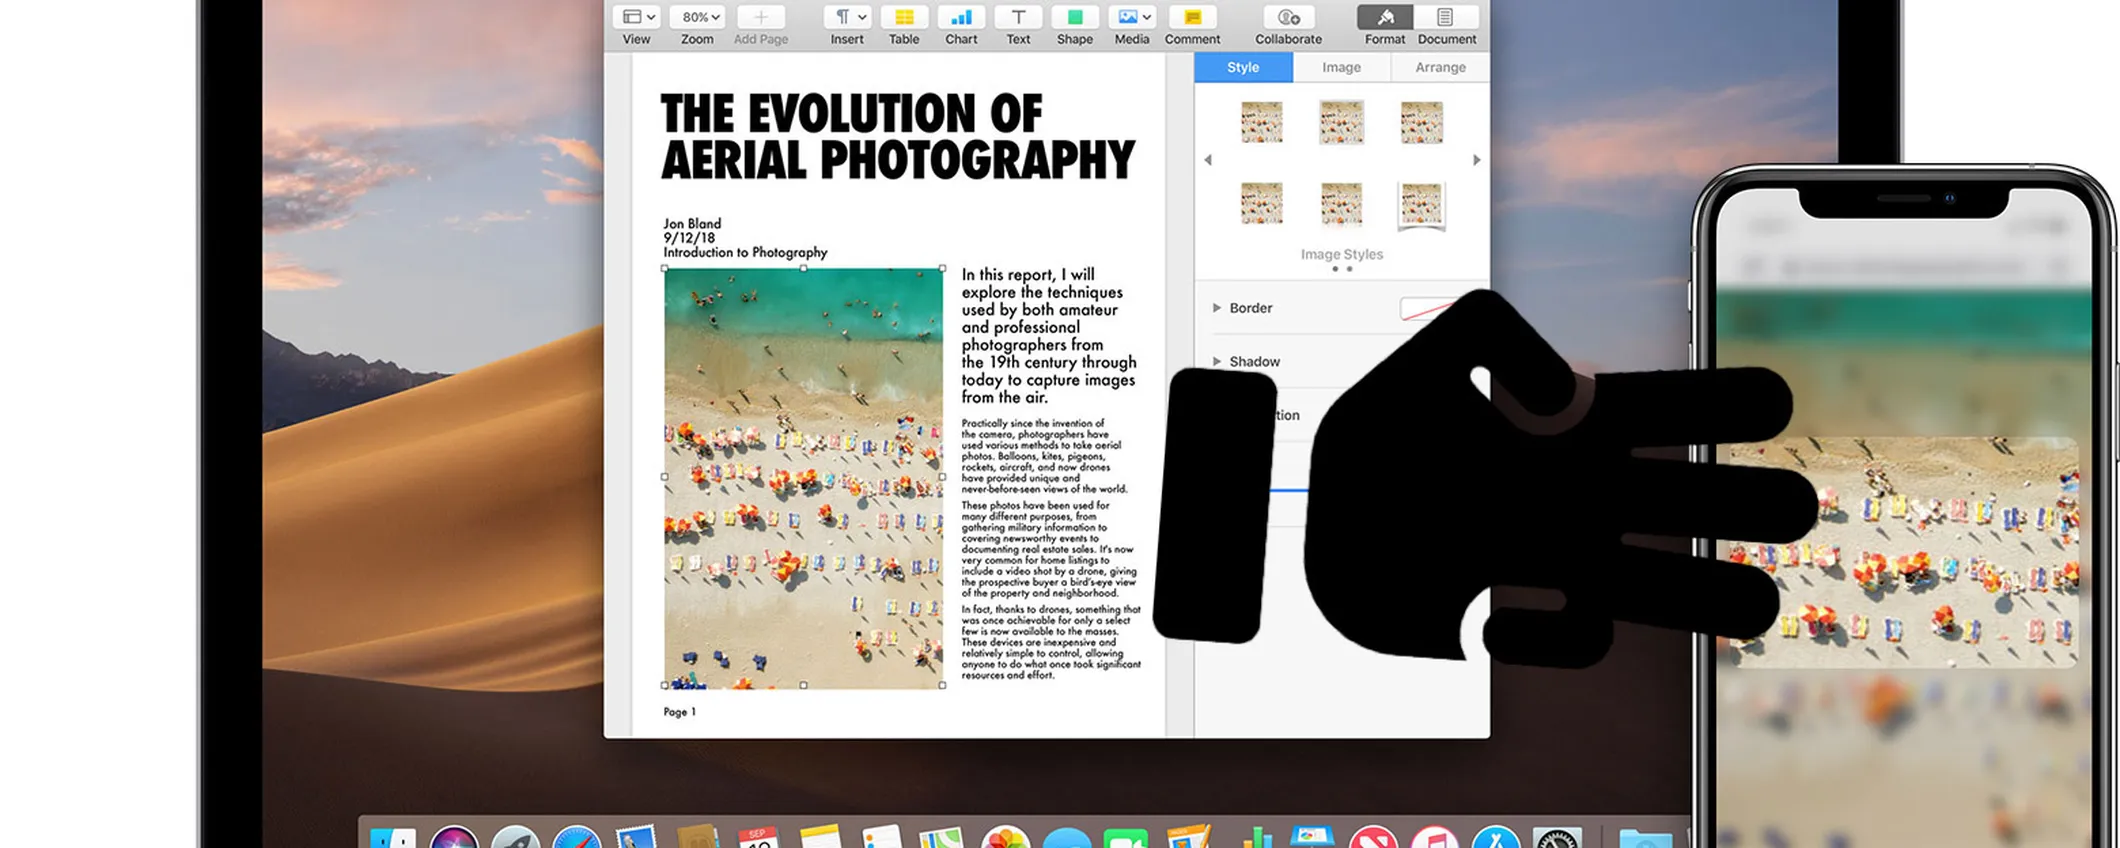Open Notes from the Dock
Image resolution: width=2120 pixels, height=848 pixels.
pyautogui.click(x=821, y=837)
